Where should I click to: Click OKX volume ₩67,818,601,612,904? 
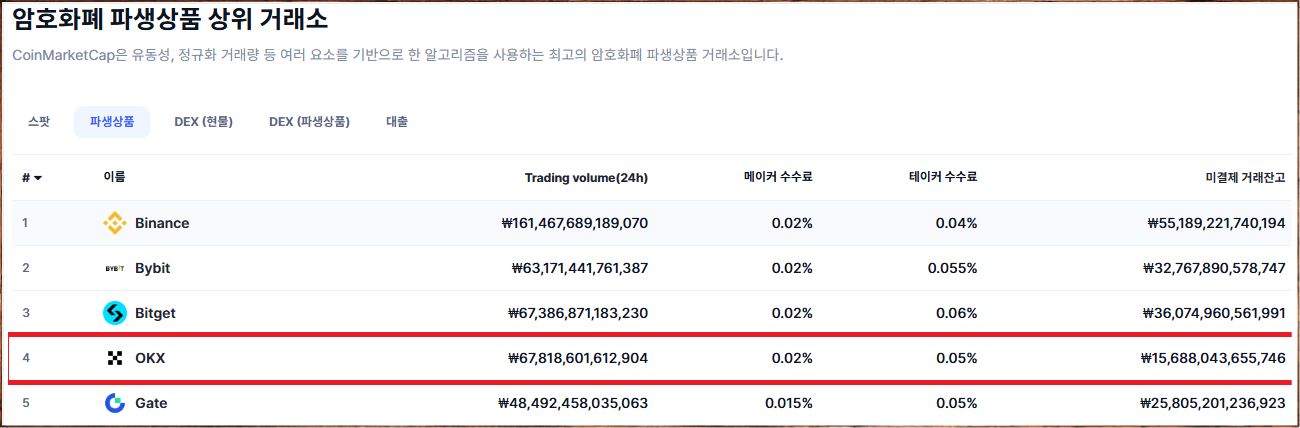[x=578, y=358]
